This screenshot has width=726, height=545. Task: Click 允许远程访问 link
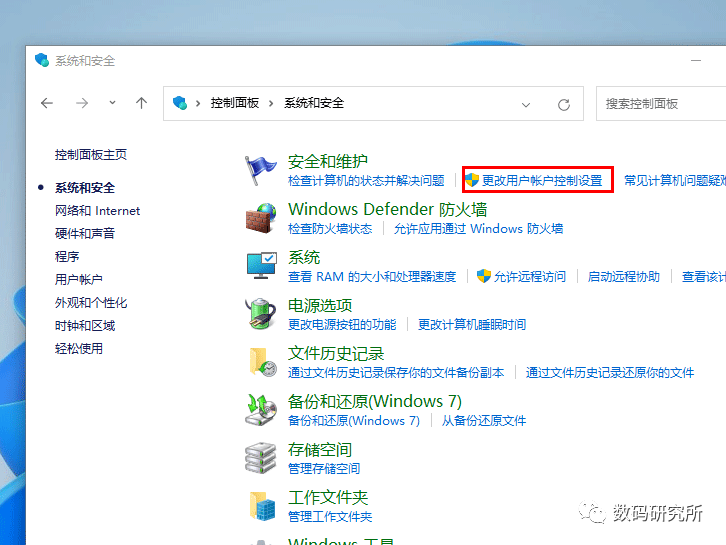[530, 277]
